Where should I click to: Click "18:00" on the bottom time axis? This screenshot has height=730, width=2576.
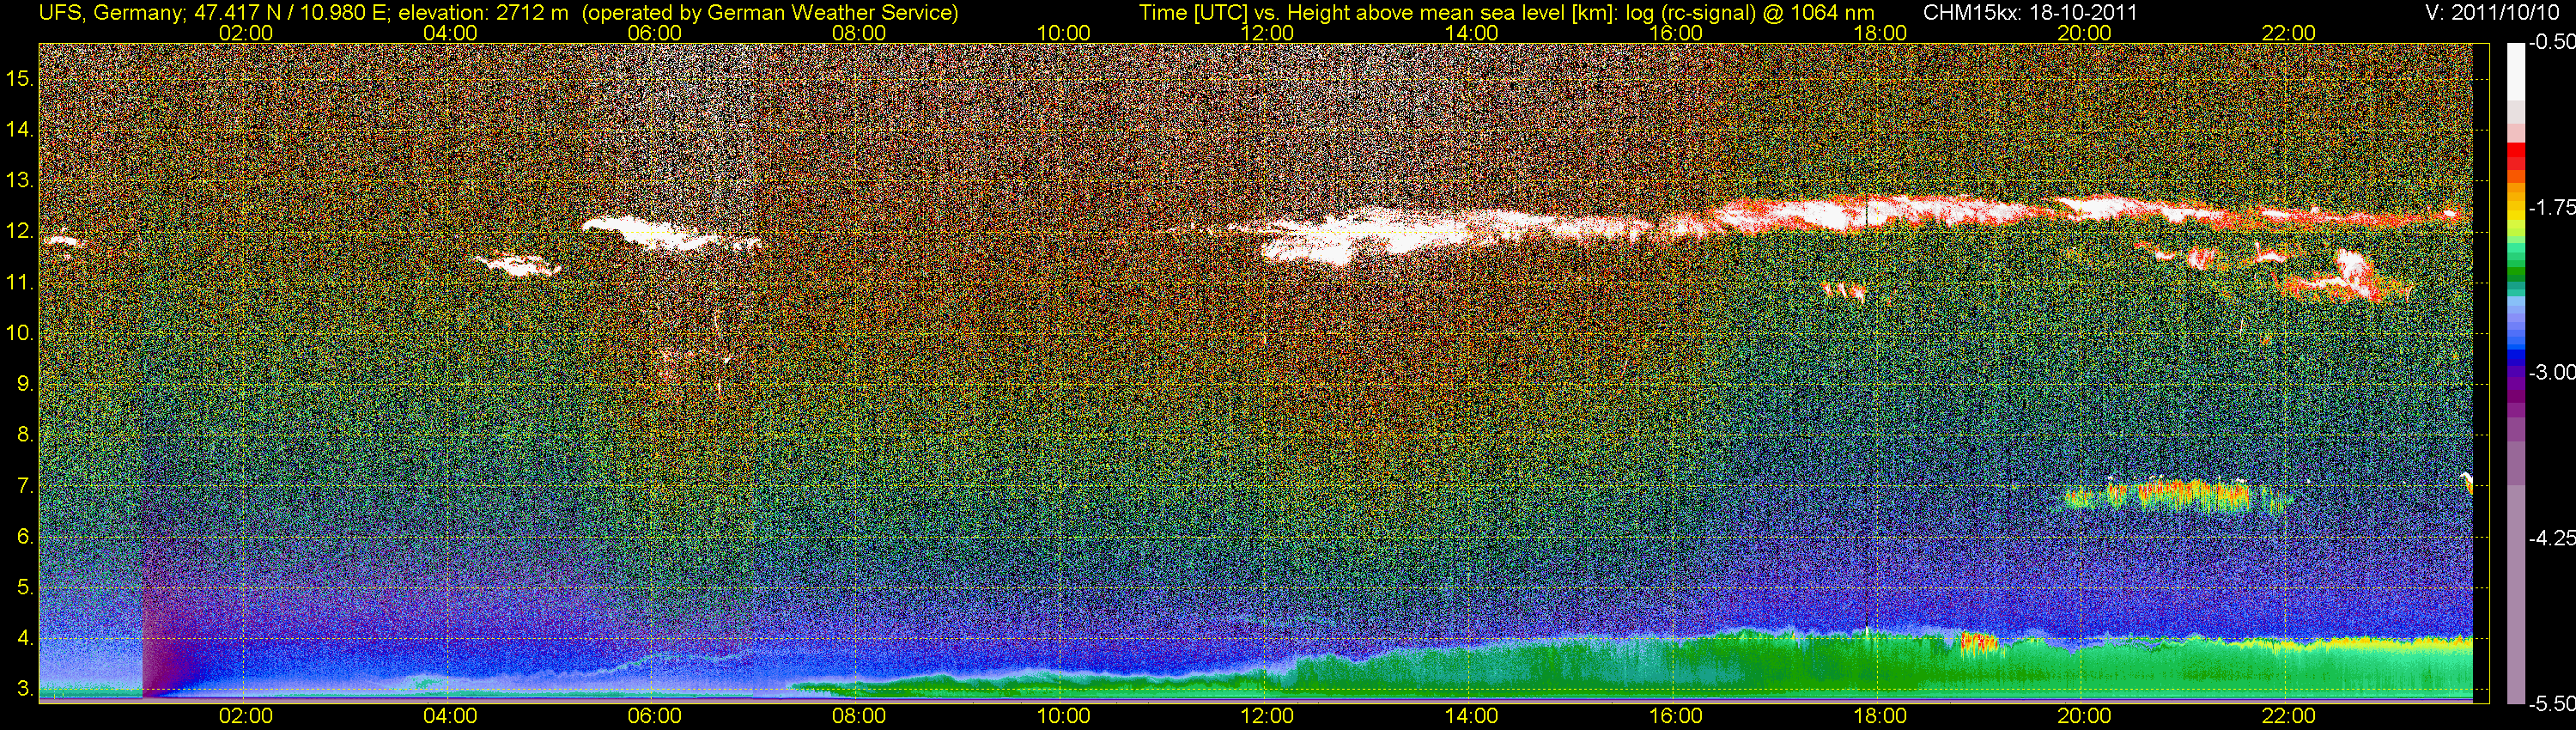(1880, 716)
